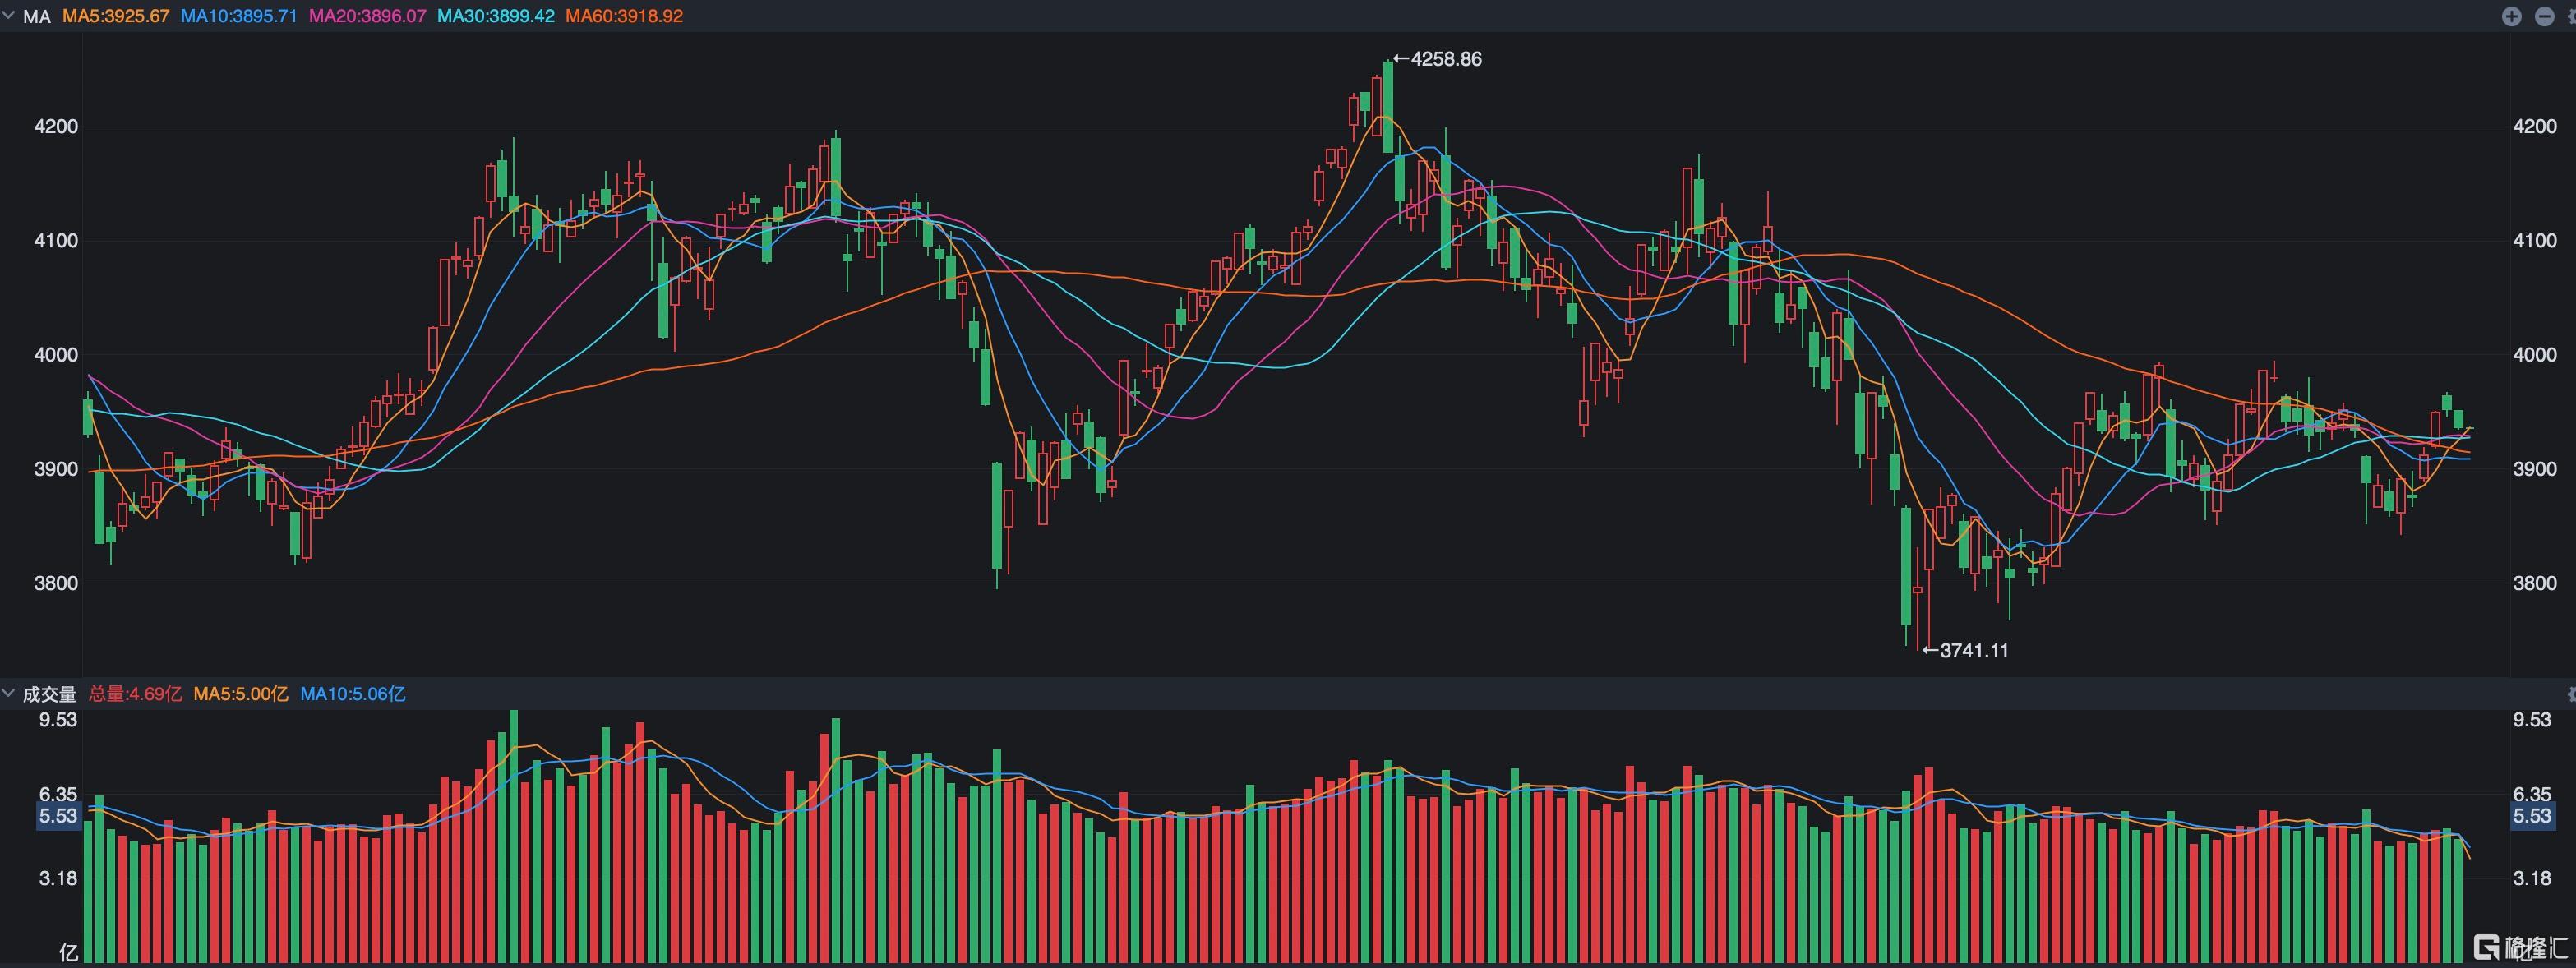Click the 3900 label on right price axis
Viewport: 2576px width, 968px height.
2534,469
